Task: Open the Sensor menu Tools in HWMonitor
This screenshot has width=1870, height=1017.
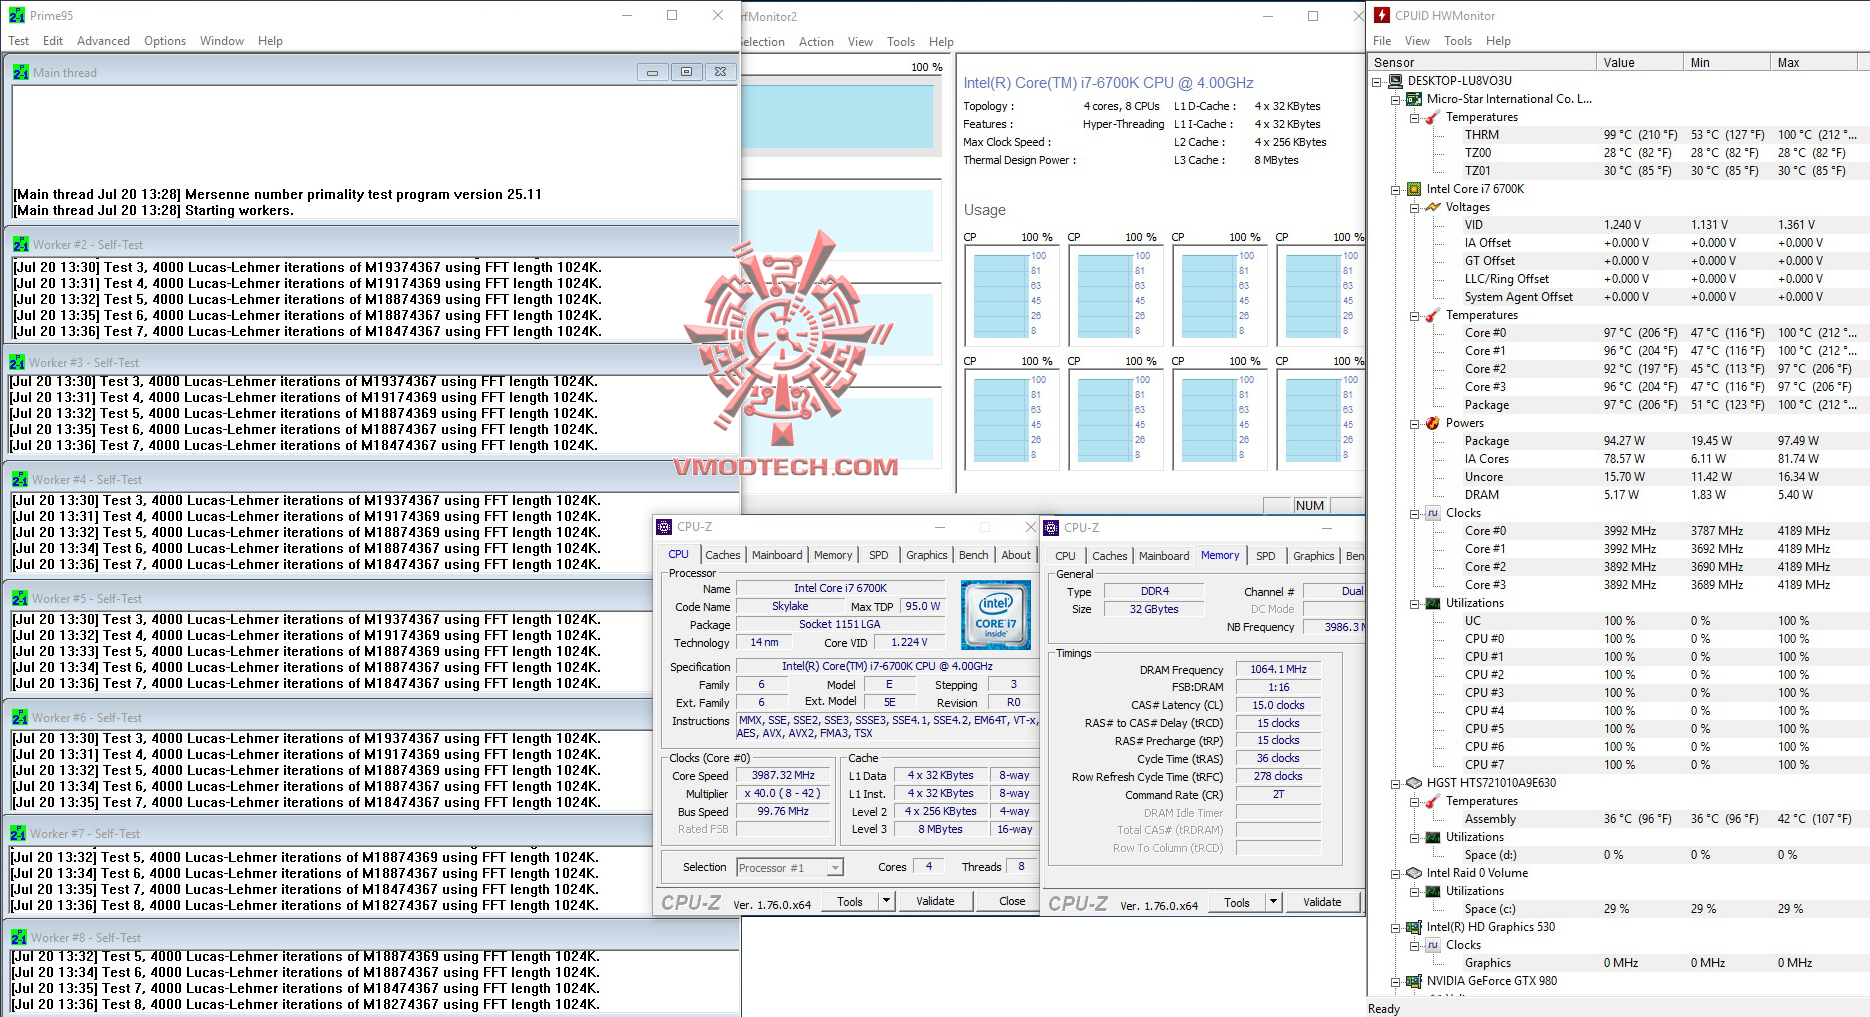Action: 1458,41
